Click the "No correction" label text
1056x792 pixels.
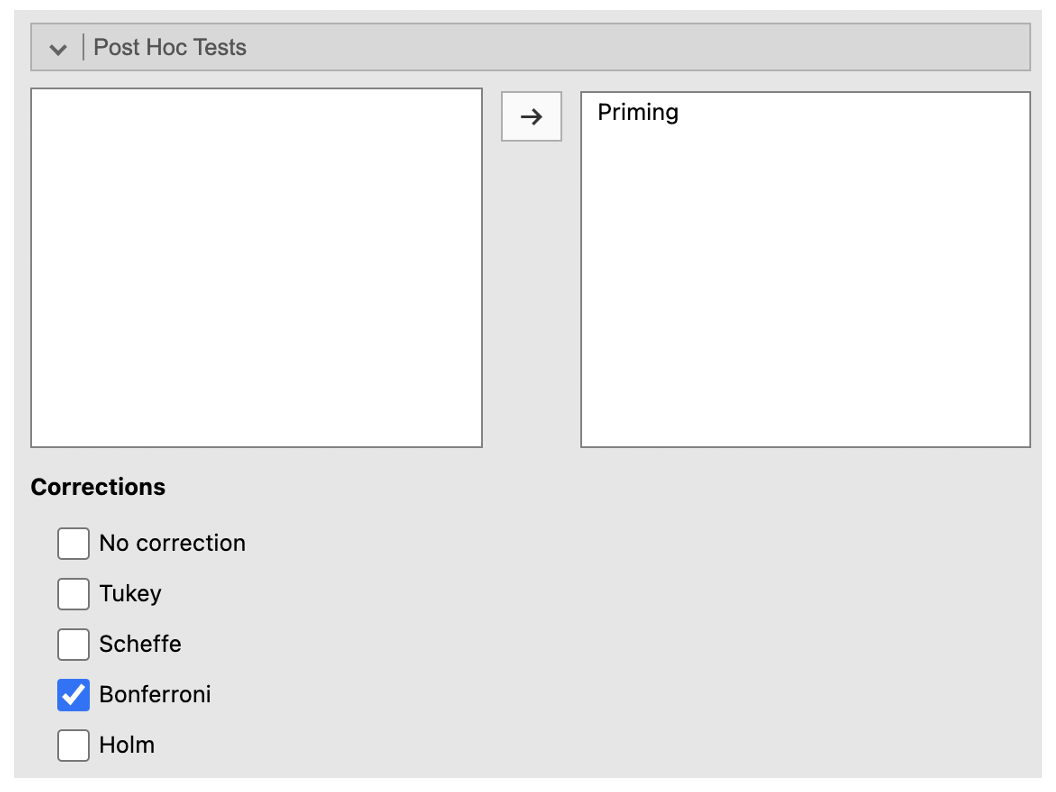(172, 544)
